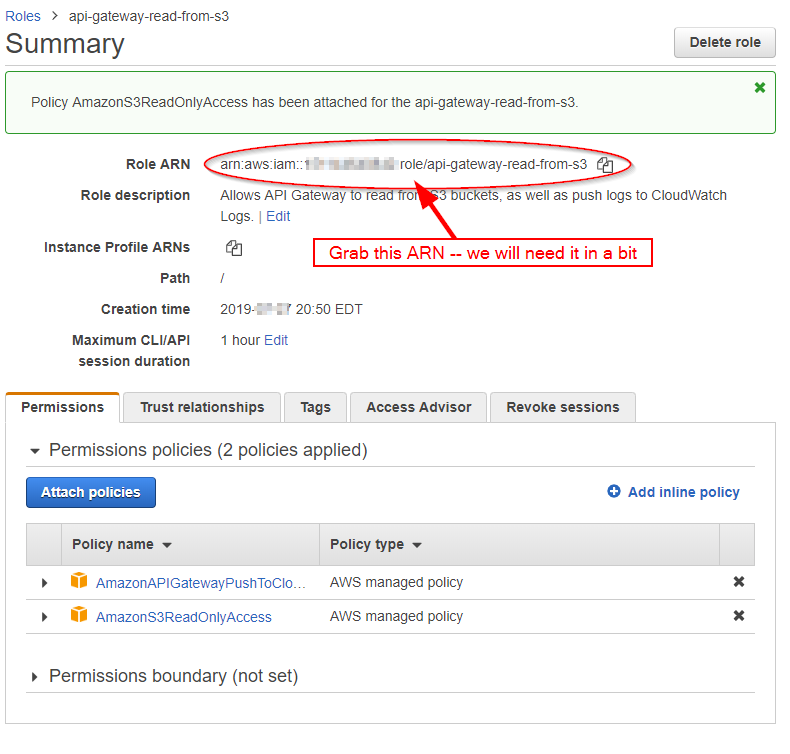
Task: Click the Attach policies button
Action: [x=91, y=492]
